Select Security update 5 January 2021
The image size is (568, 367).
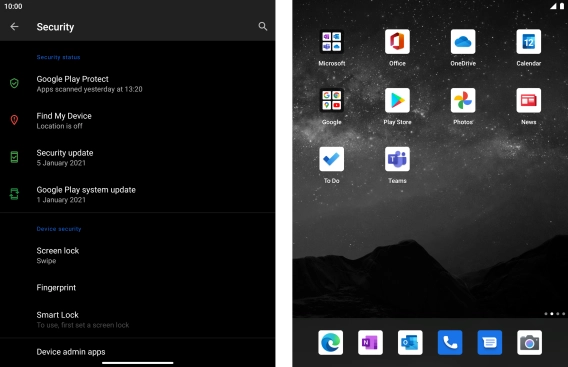138,158
